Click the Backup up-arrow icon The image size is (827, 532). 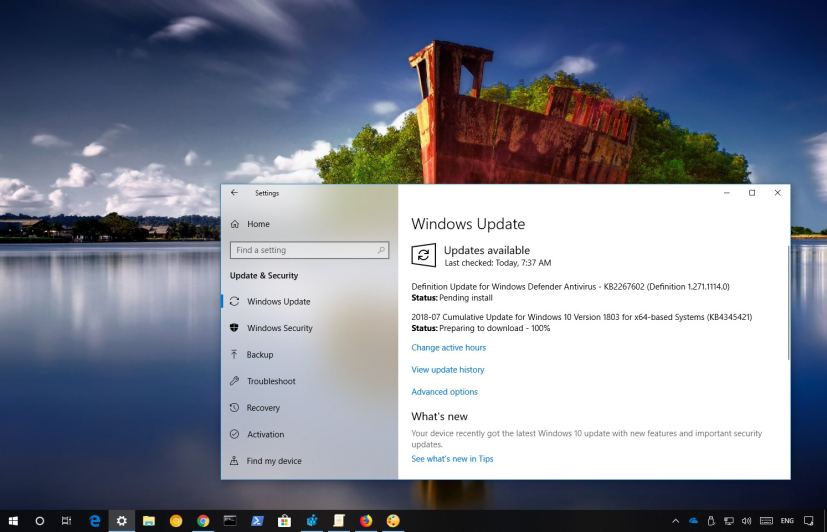tap(234, 354)
